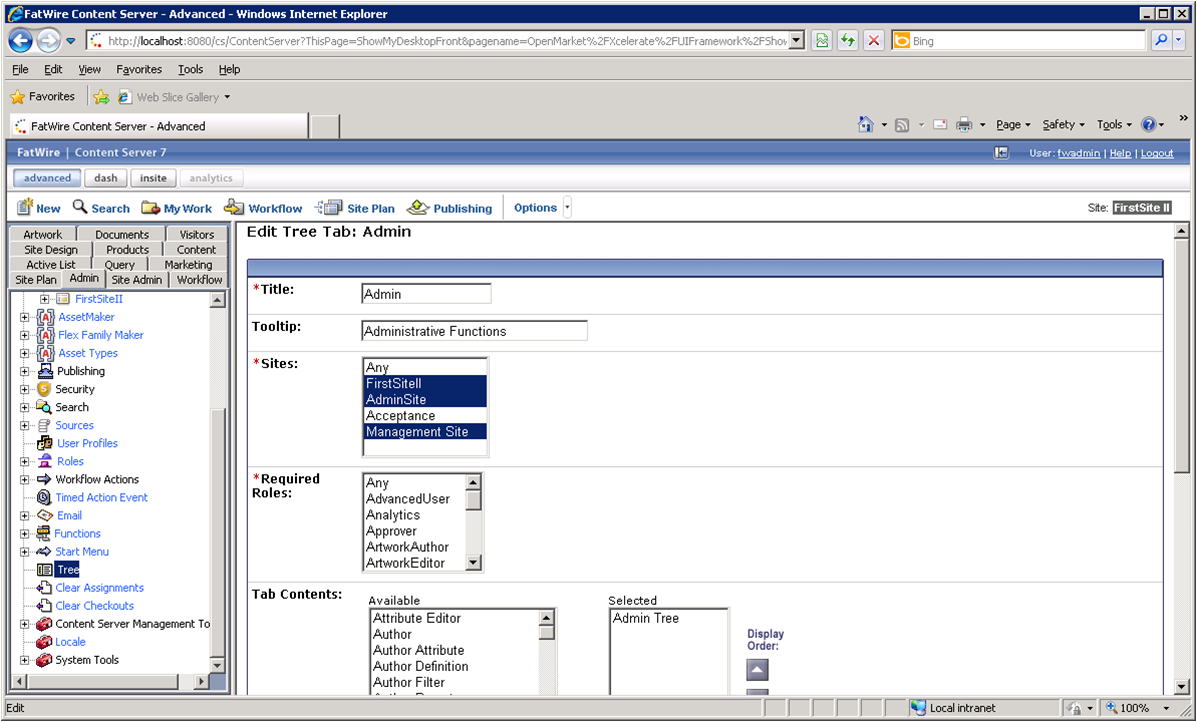Click the browser Back arrow button
Viewport: 1197px width, 722px height.
[21, 40]
